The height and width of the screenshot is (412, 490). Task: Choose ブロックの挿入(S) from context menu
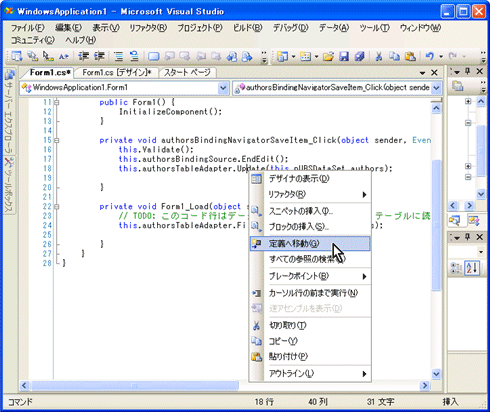point(310,227)
